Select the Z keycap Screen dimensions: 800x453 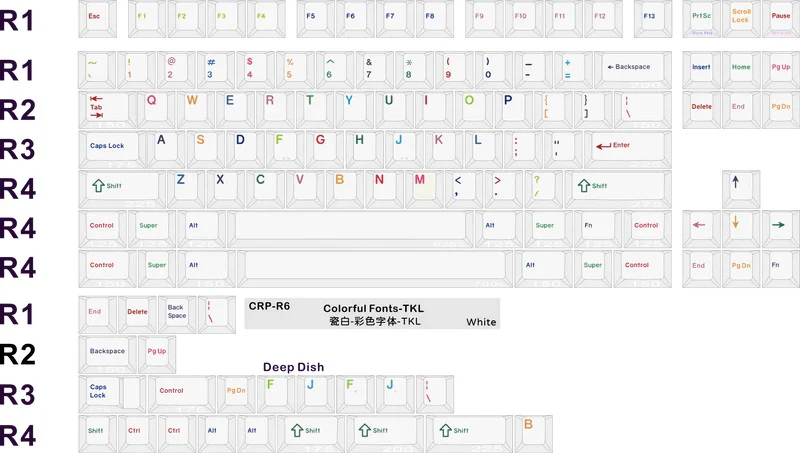[x=187, y=189]
